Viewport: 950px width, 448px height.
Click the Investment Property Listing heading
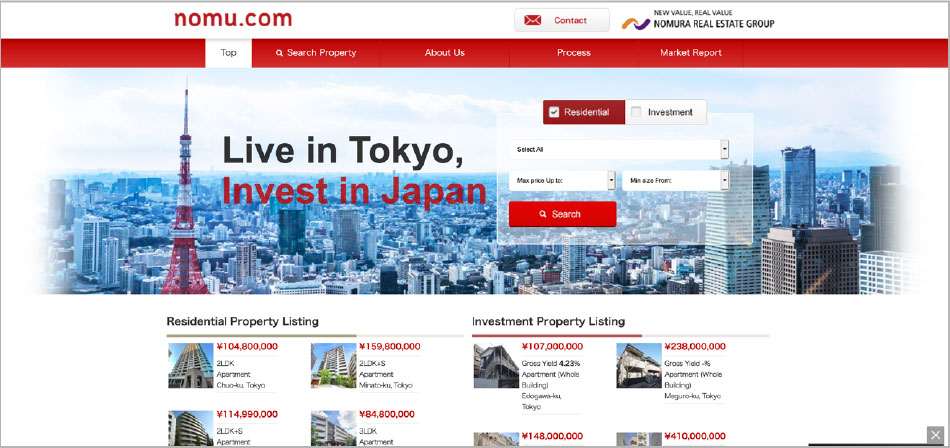pos(548,321)
